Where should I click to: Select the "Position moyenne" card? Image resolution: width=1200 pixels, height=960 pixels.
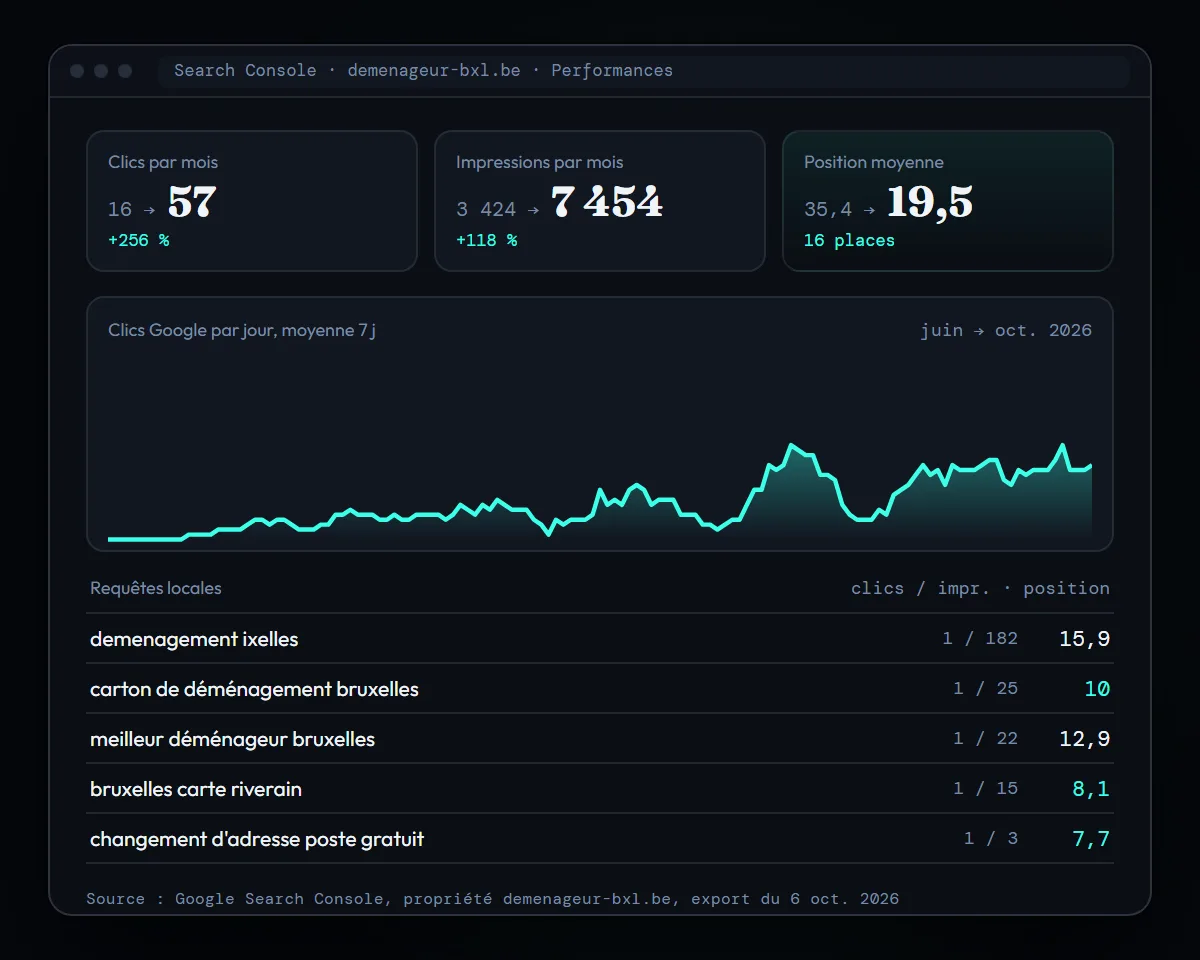[x=948, y=201]
